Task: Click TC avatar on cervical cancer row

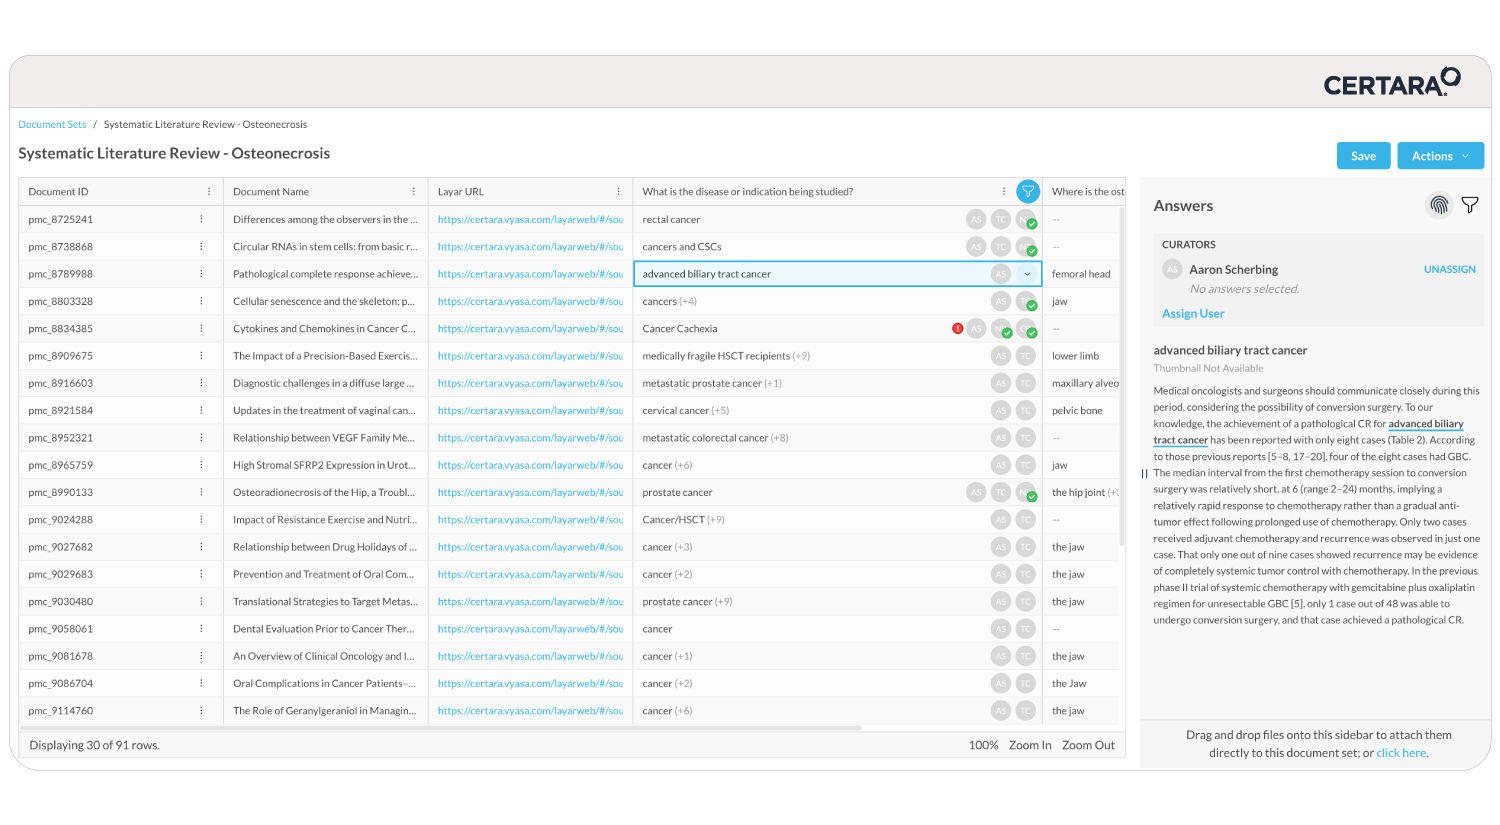Action: [x=1025, y=410]
